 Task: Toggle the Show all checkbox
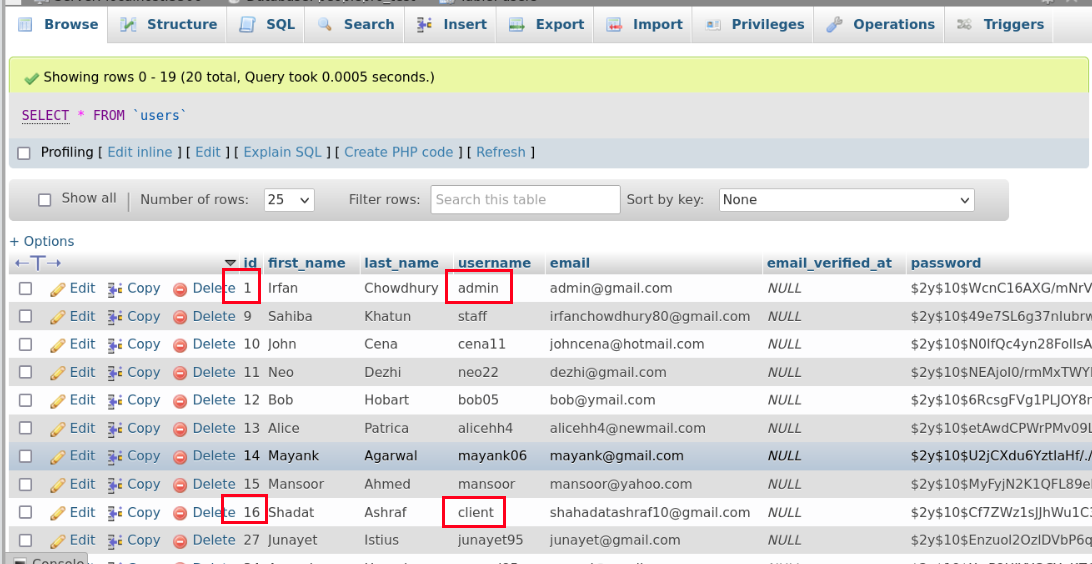(45, 200)
